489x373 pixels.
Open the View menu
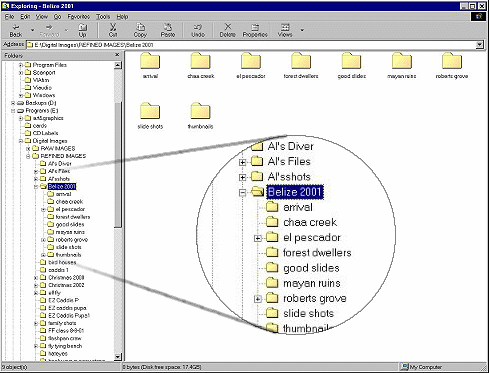(42, 16)
